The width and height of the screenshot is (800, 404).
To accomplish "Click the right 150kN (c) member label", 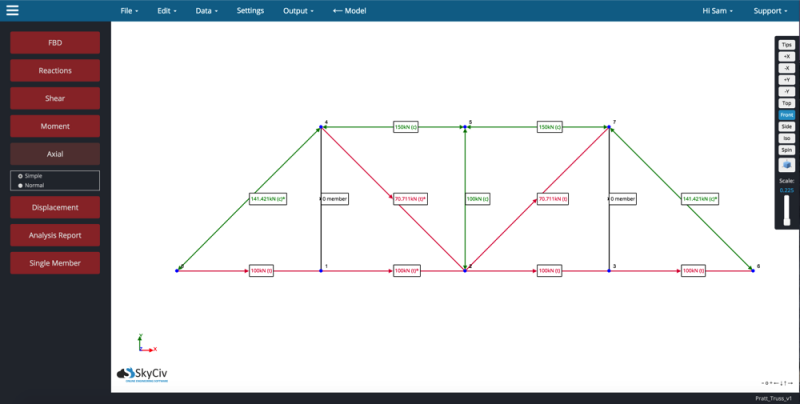I will (549, 127).
